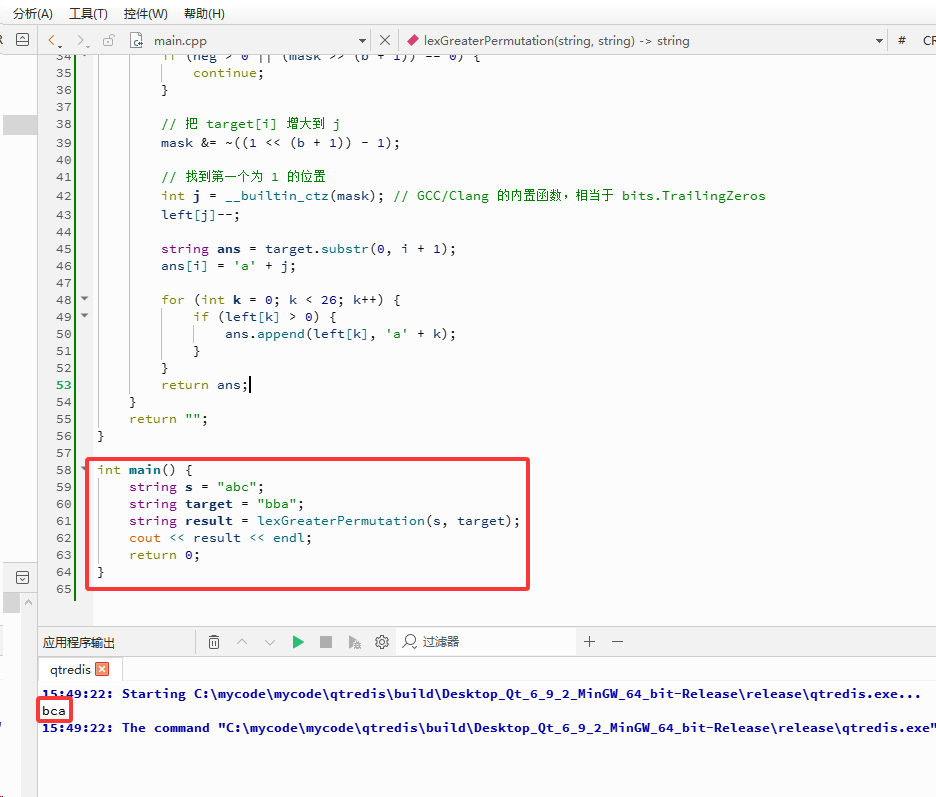Click the "bca" program output text
This screenshot has height=797, width=936.
(54, 710)
